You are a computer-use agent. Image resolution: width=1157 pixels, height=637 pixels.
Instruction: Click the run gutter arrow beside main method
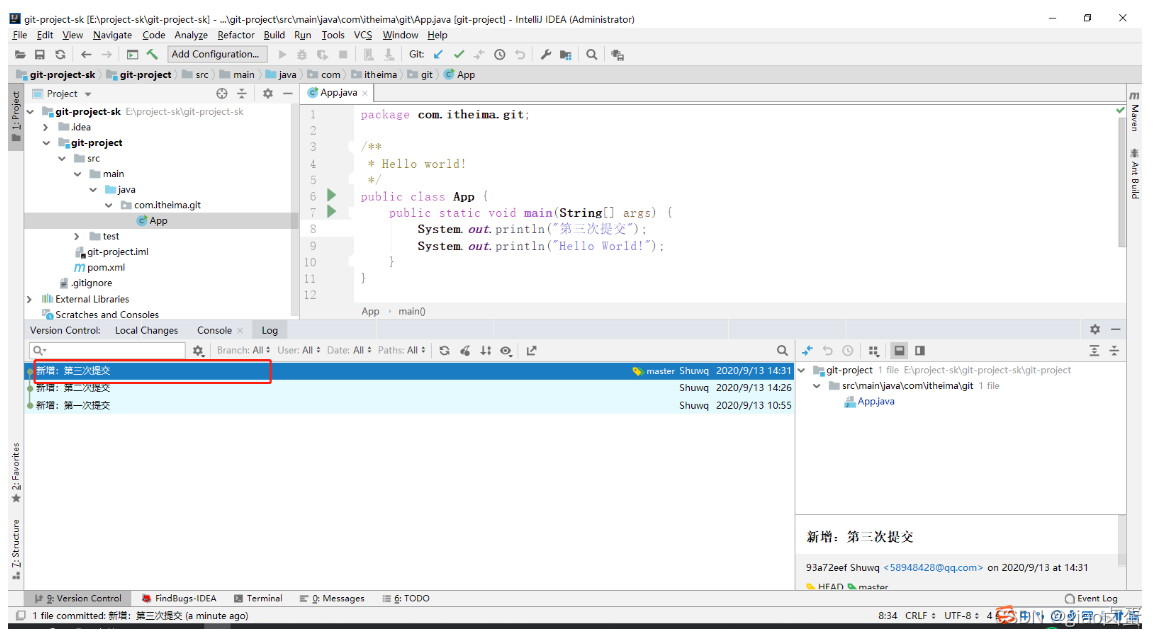[331, 212]
